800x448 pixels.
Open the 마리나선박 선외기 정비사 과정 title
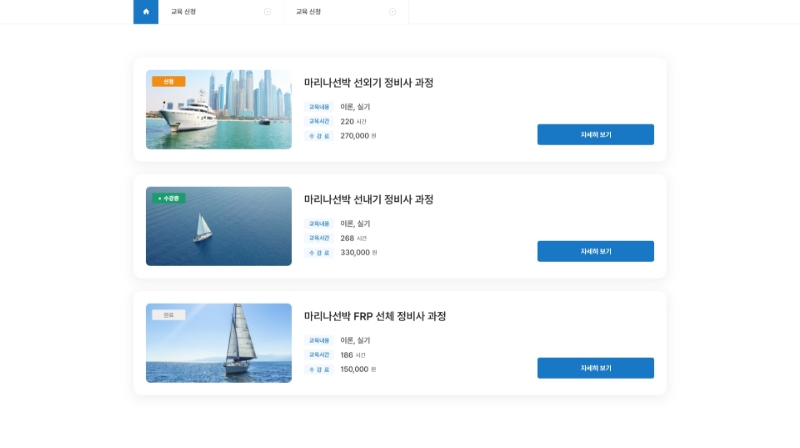point(368,83)
